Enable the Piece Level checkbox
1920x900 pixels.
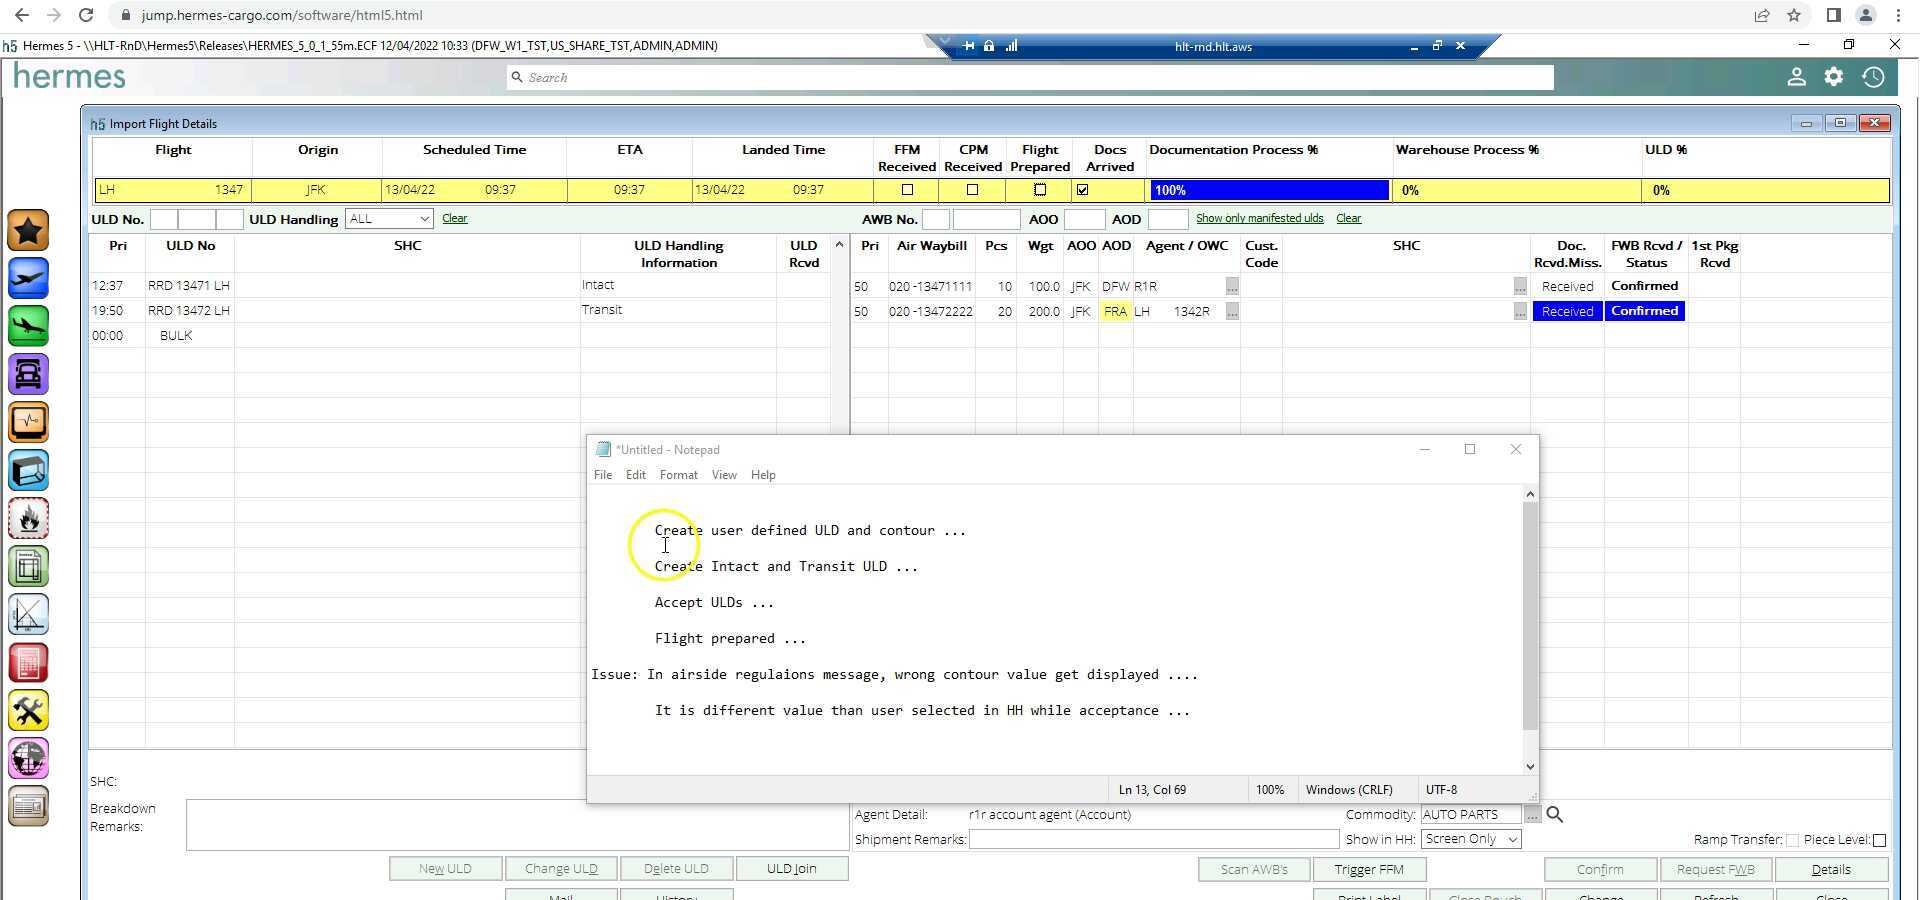[1879, 840]
